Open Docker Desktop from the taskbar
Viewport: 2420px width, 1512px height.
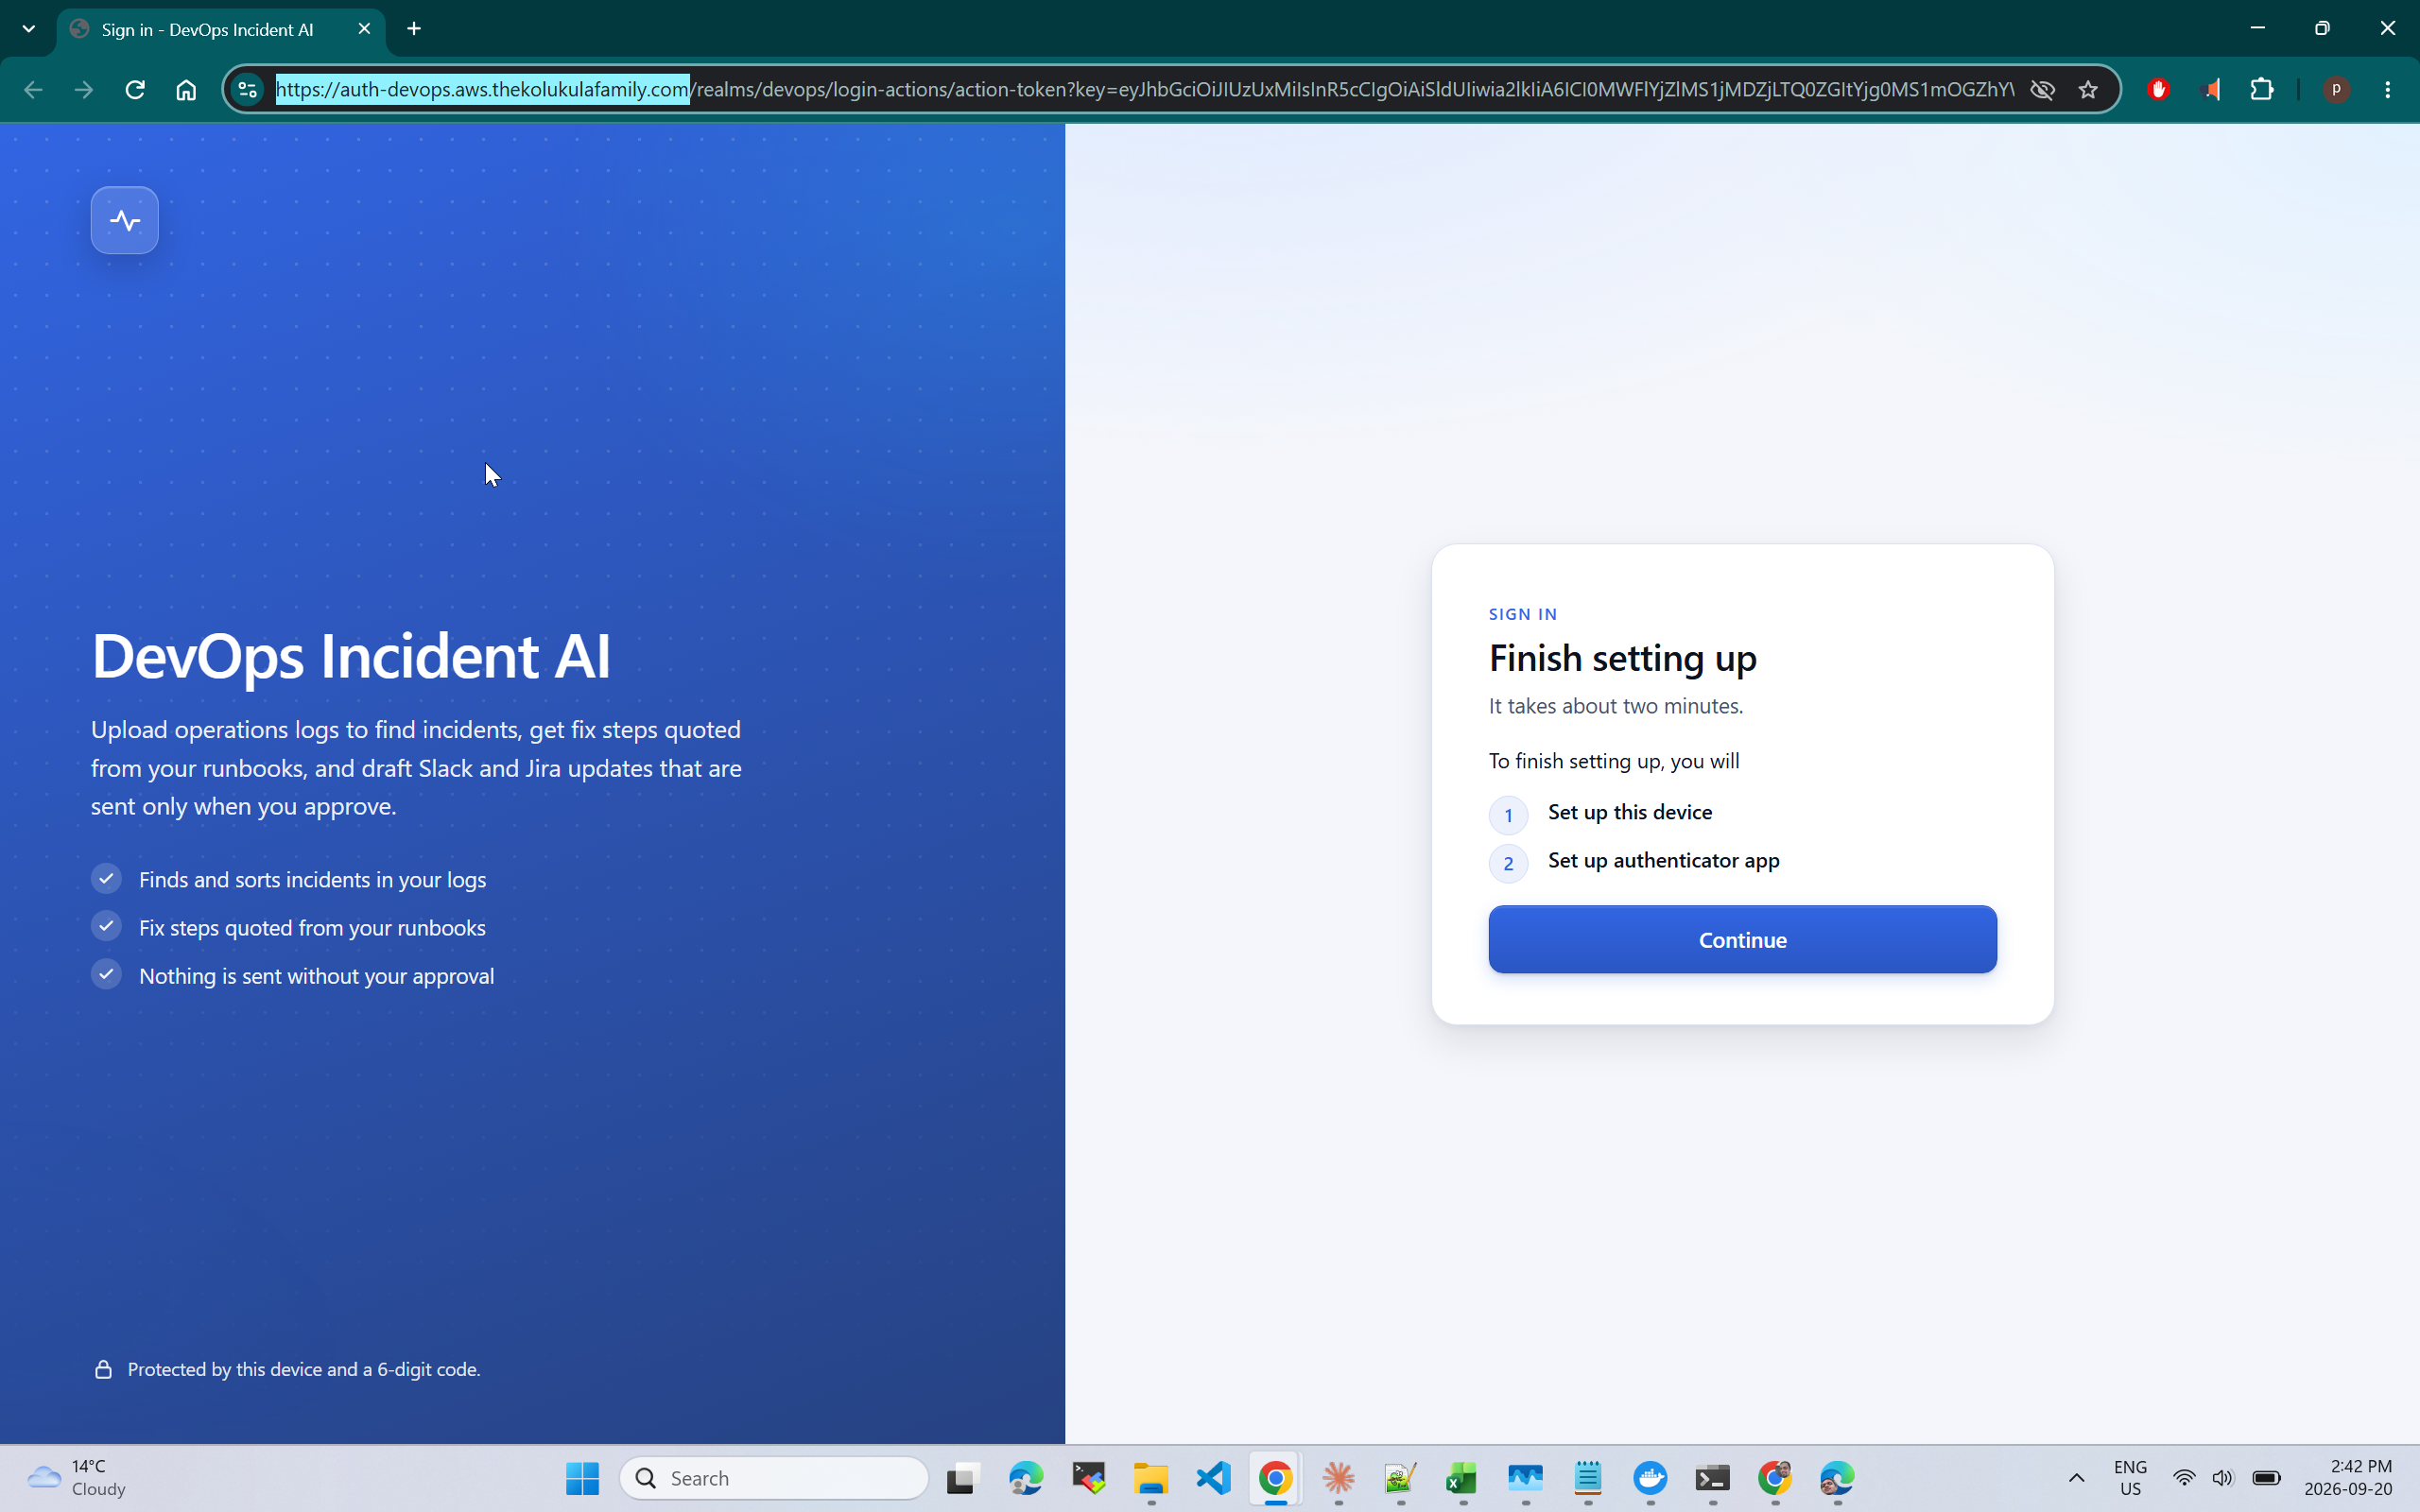pos(1650,1478)
